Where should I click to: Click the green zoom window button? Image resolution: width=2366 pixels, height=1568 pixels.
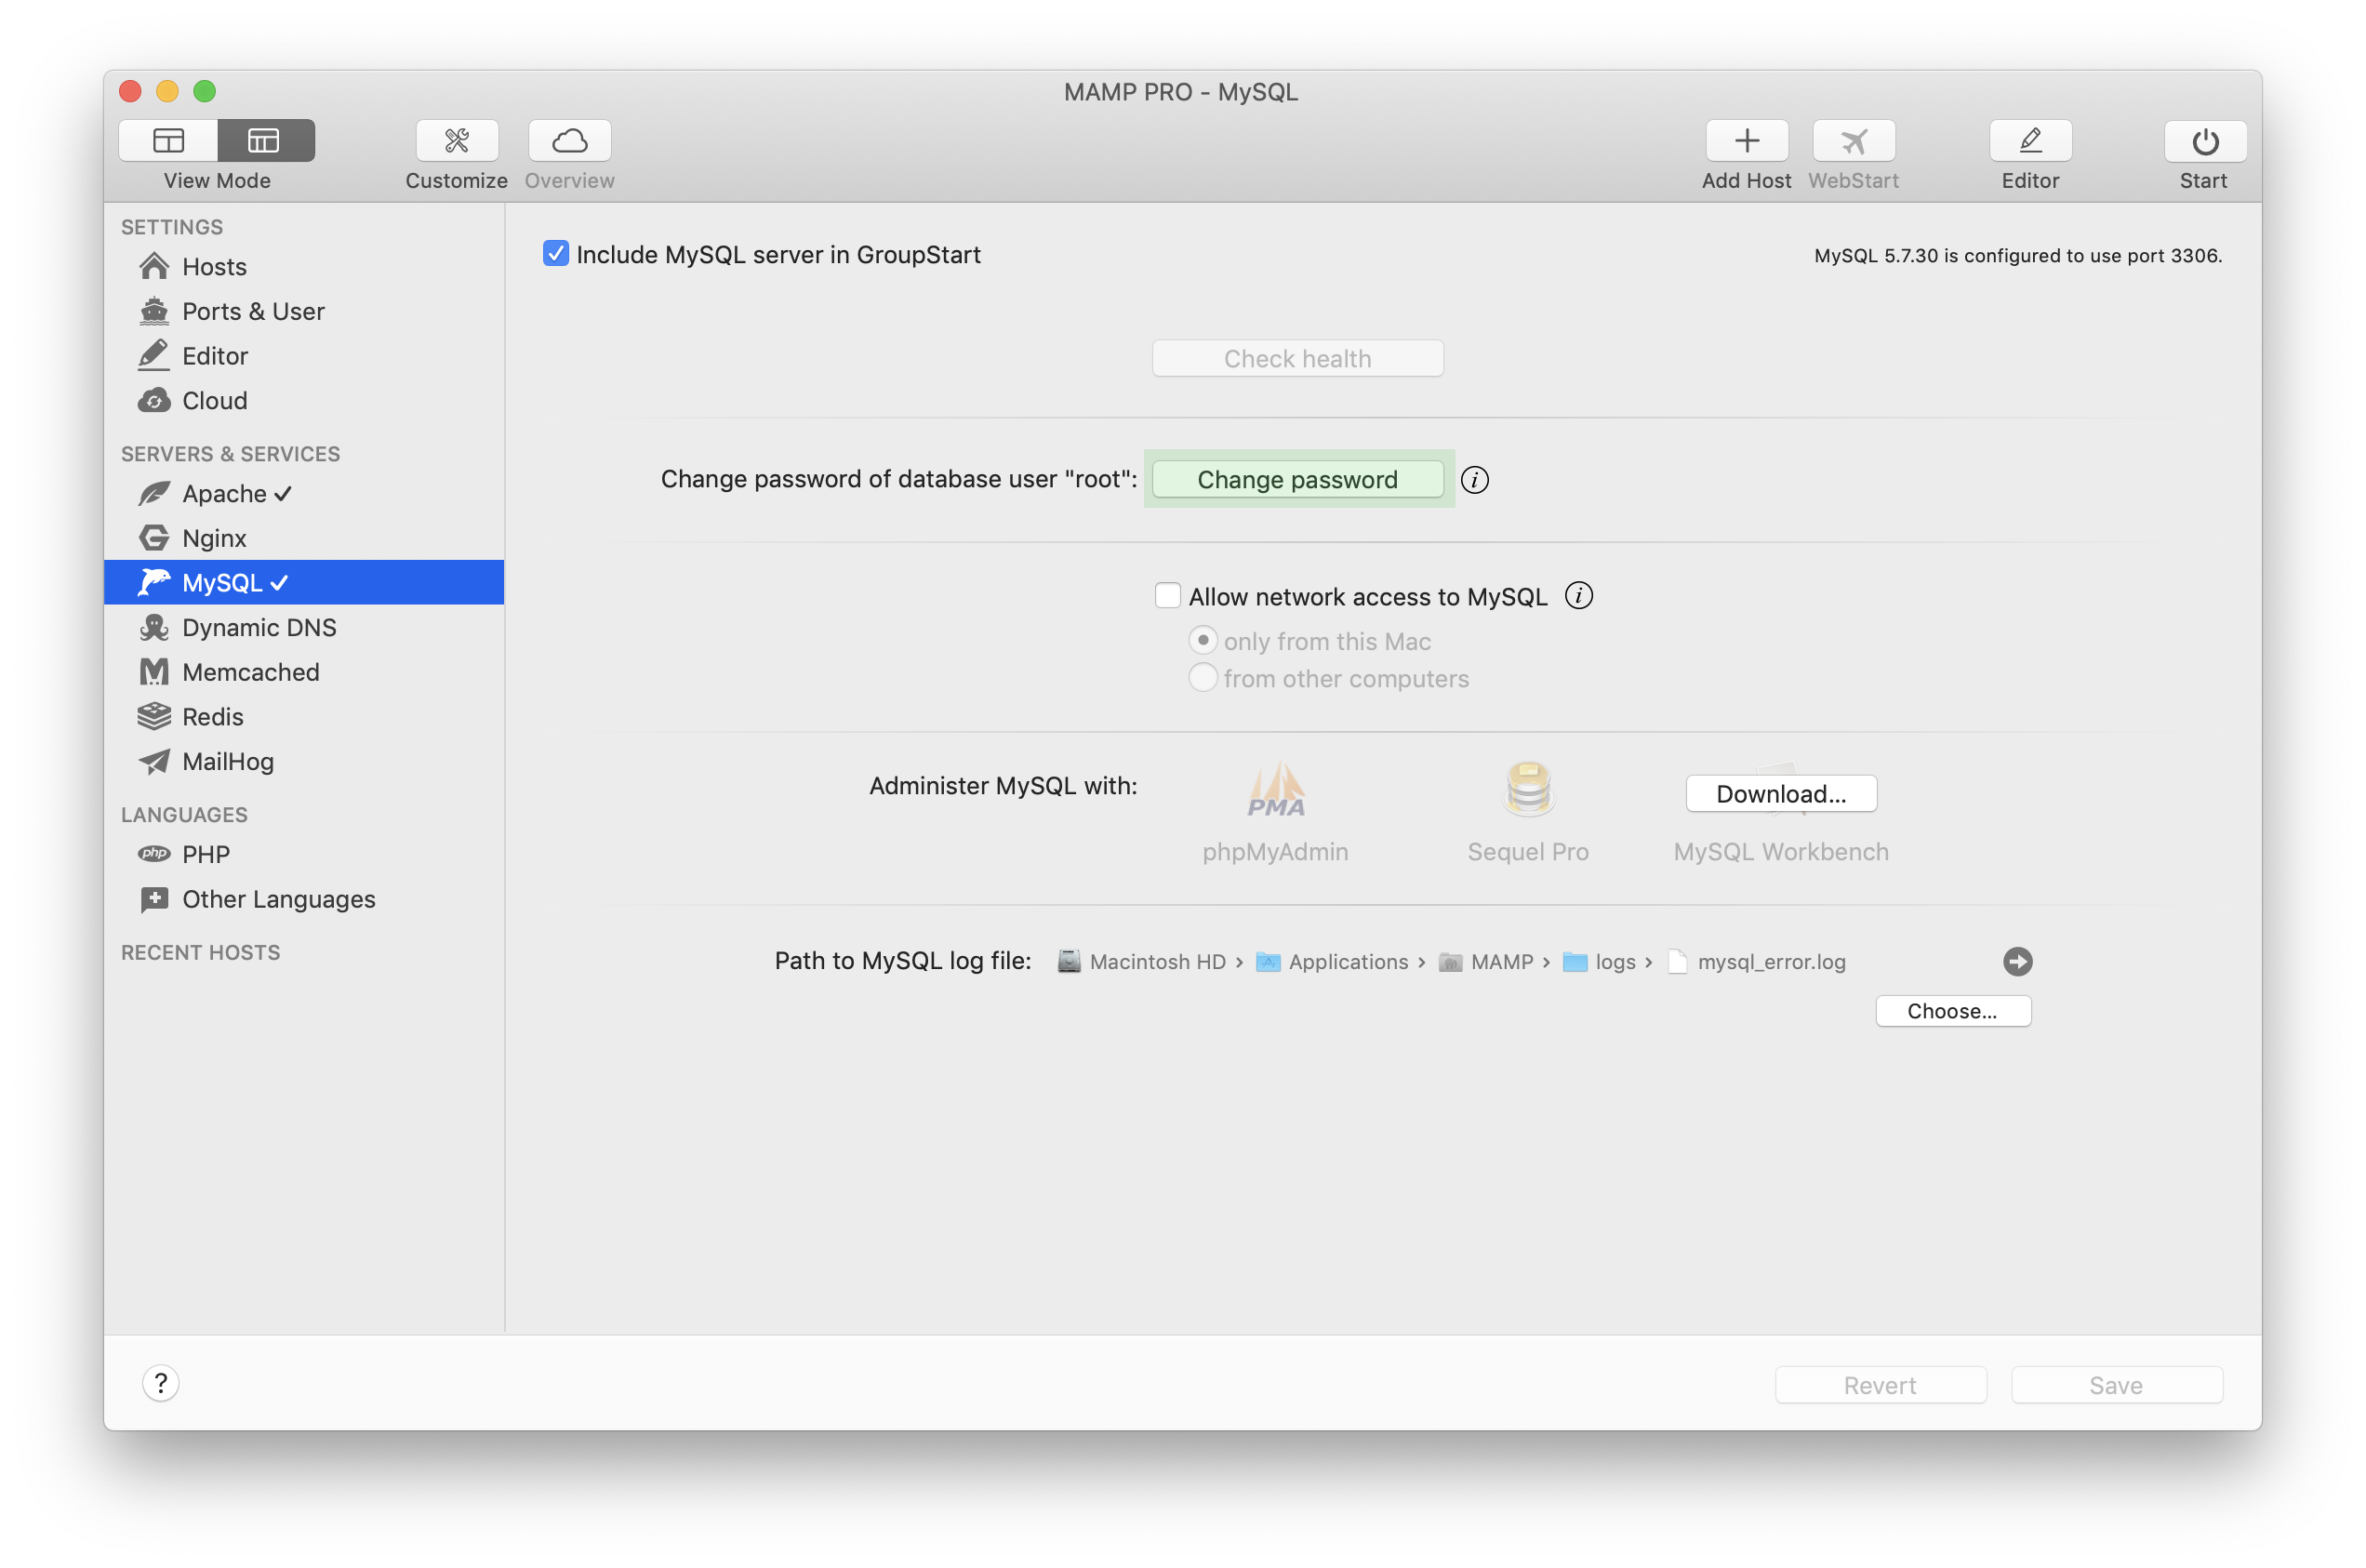point(204,92)
